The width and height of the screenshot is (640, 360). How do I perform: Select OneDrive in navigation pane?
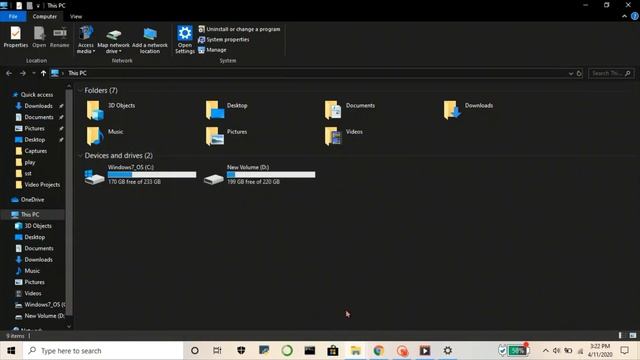pyautogui.click(x=32, y=200)
